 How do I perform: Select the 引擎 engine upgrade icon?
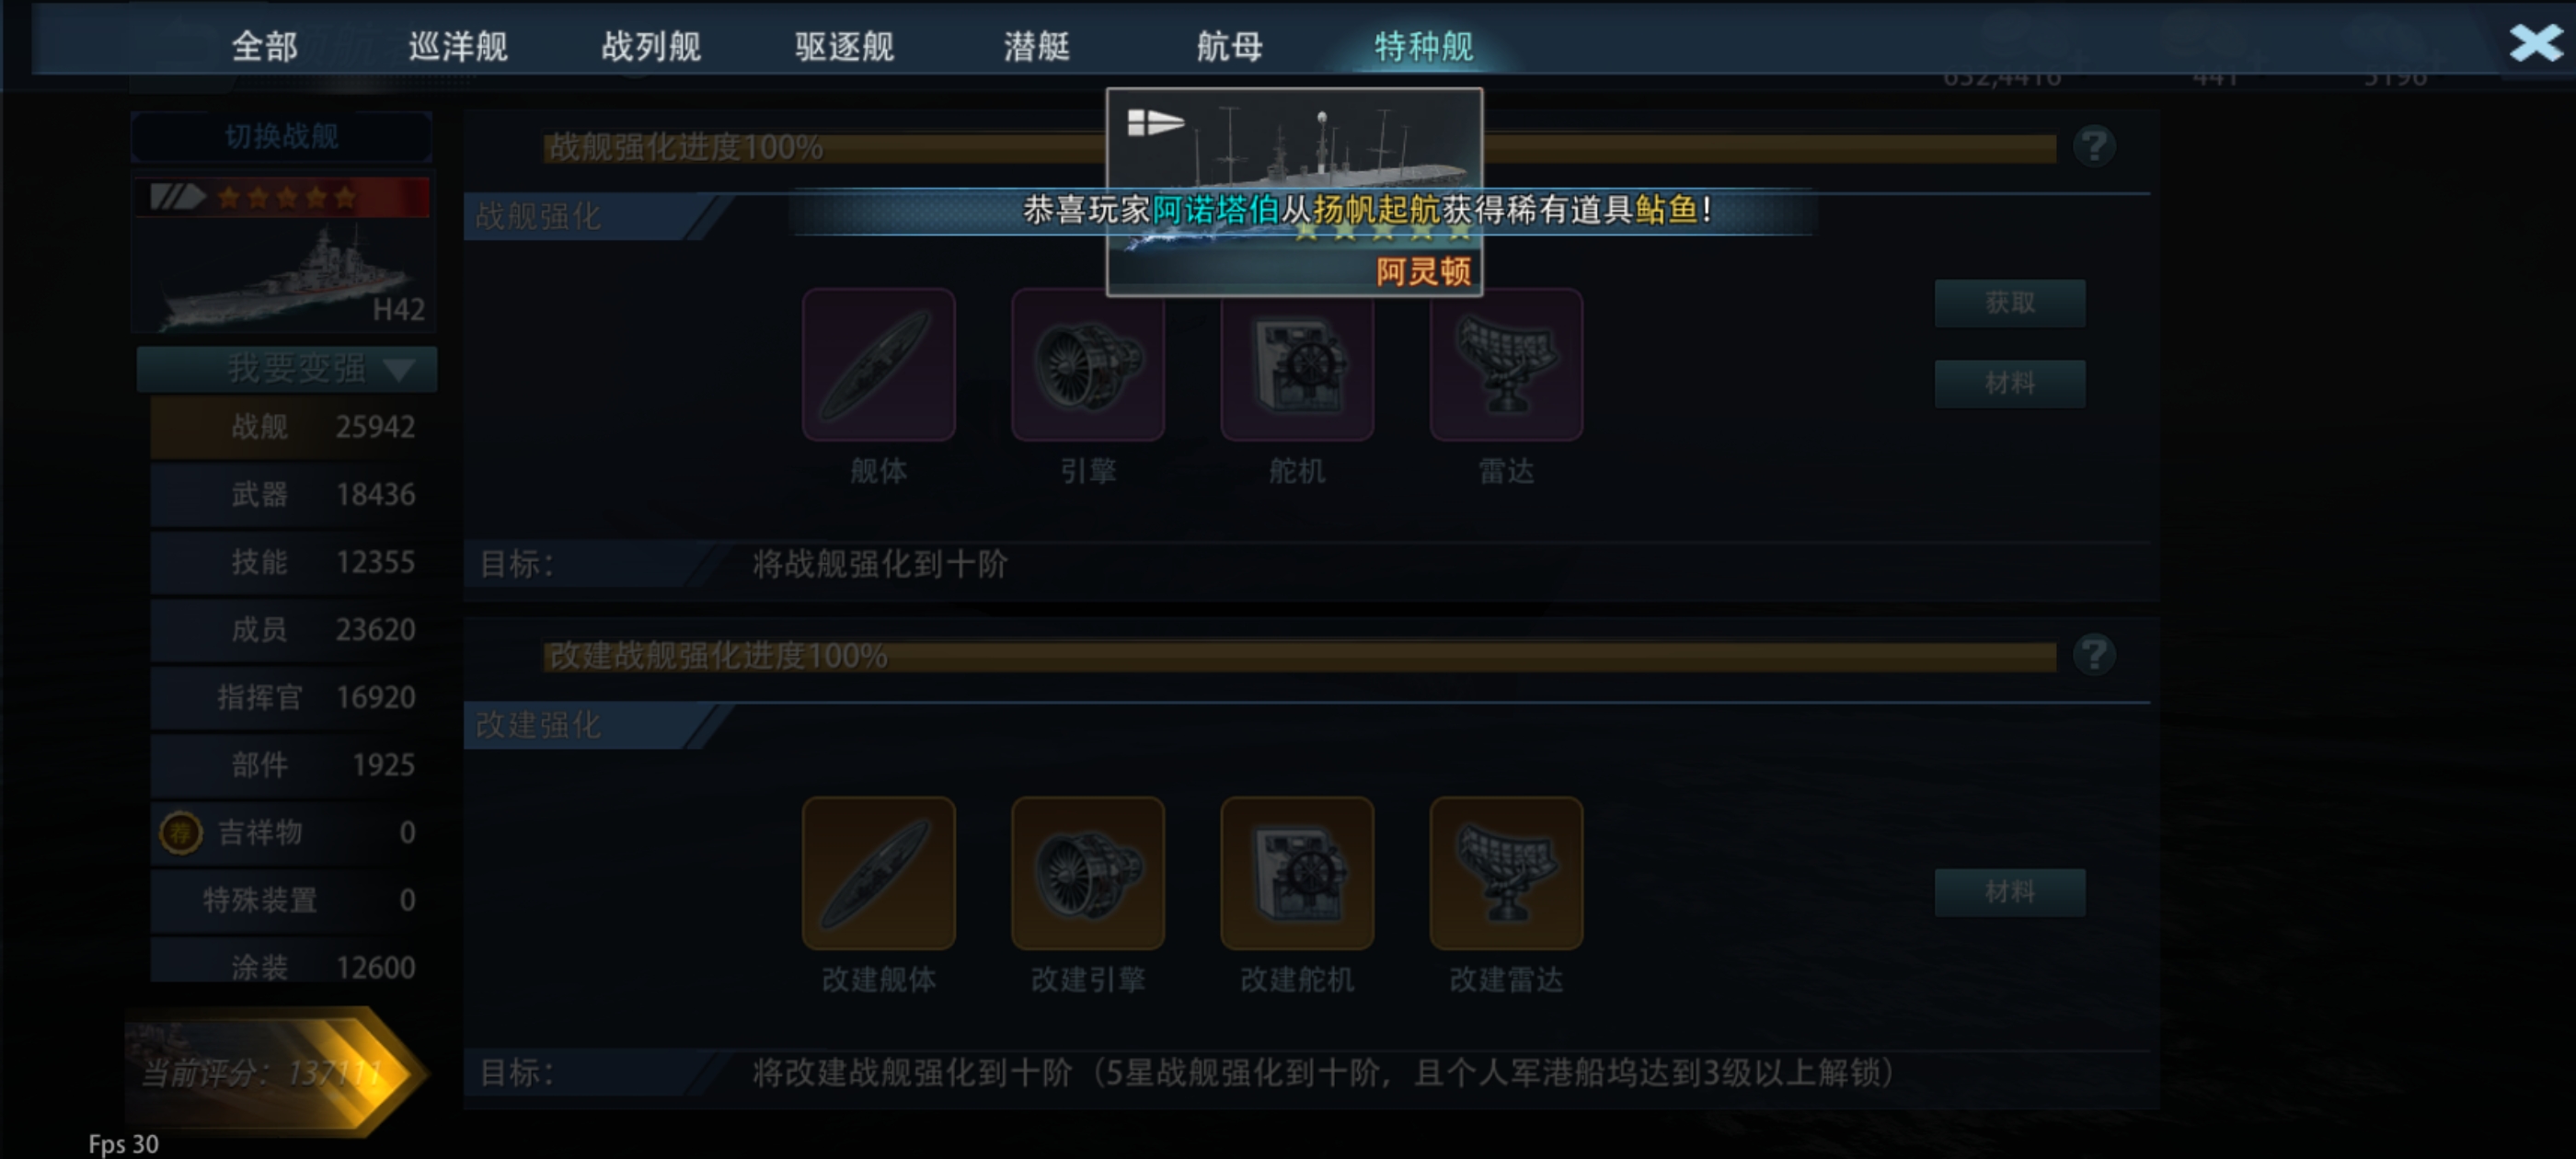1087,364
